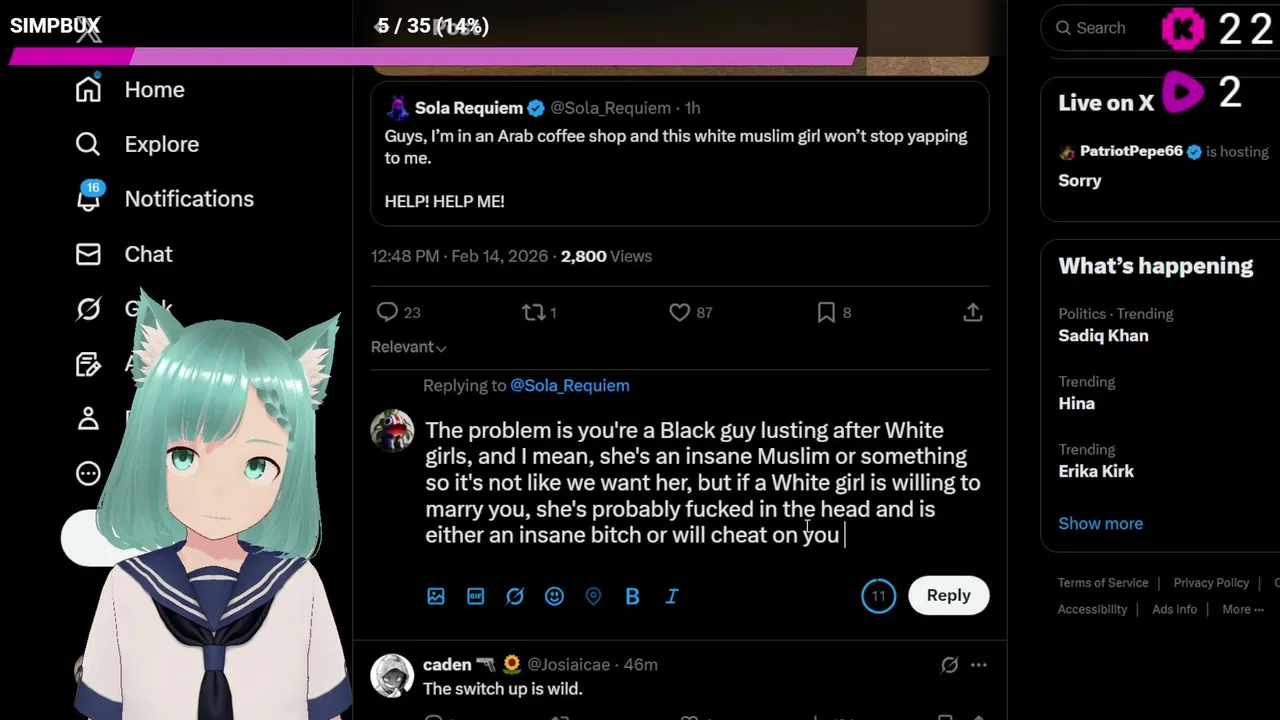Go to Home in sidebar

[x=154, y=90]
